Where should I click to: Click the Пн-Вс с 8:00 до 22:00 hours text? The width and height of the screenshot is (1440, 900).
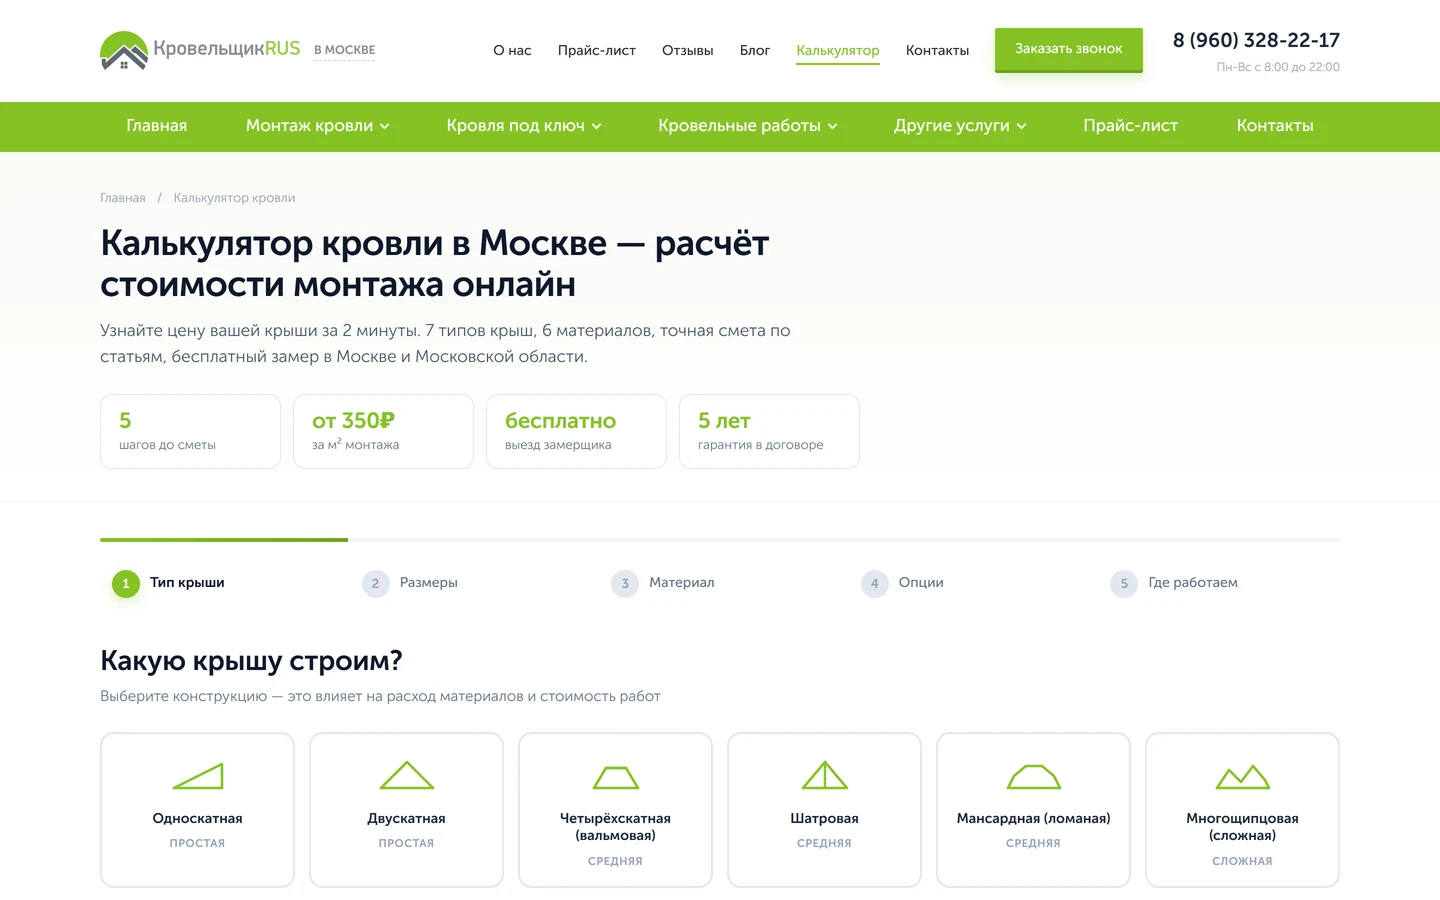tap(1278, 67)
